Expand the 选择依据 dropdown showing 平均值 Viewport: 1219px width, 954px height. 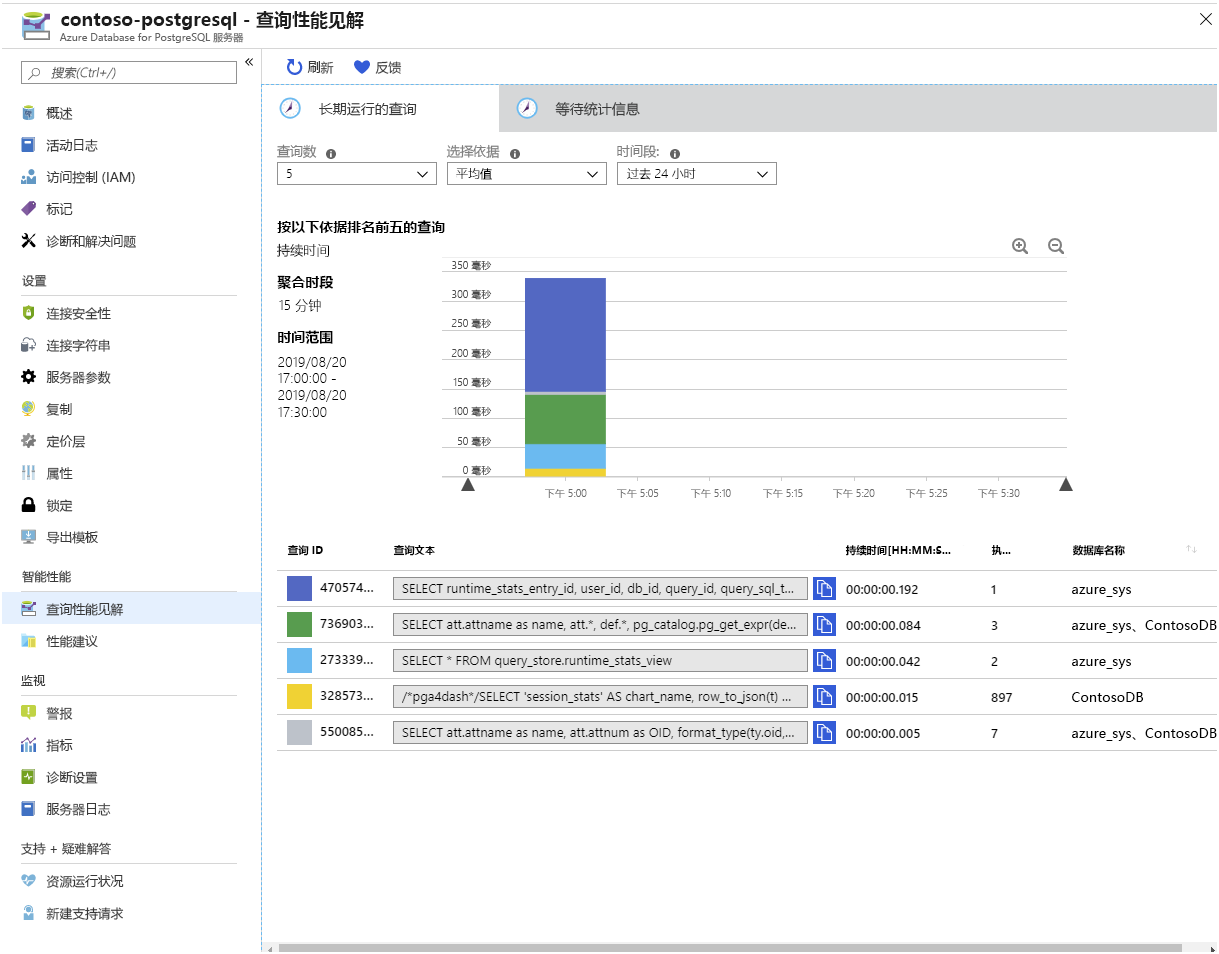coord(527,174)
